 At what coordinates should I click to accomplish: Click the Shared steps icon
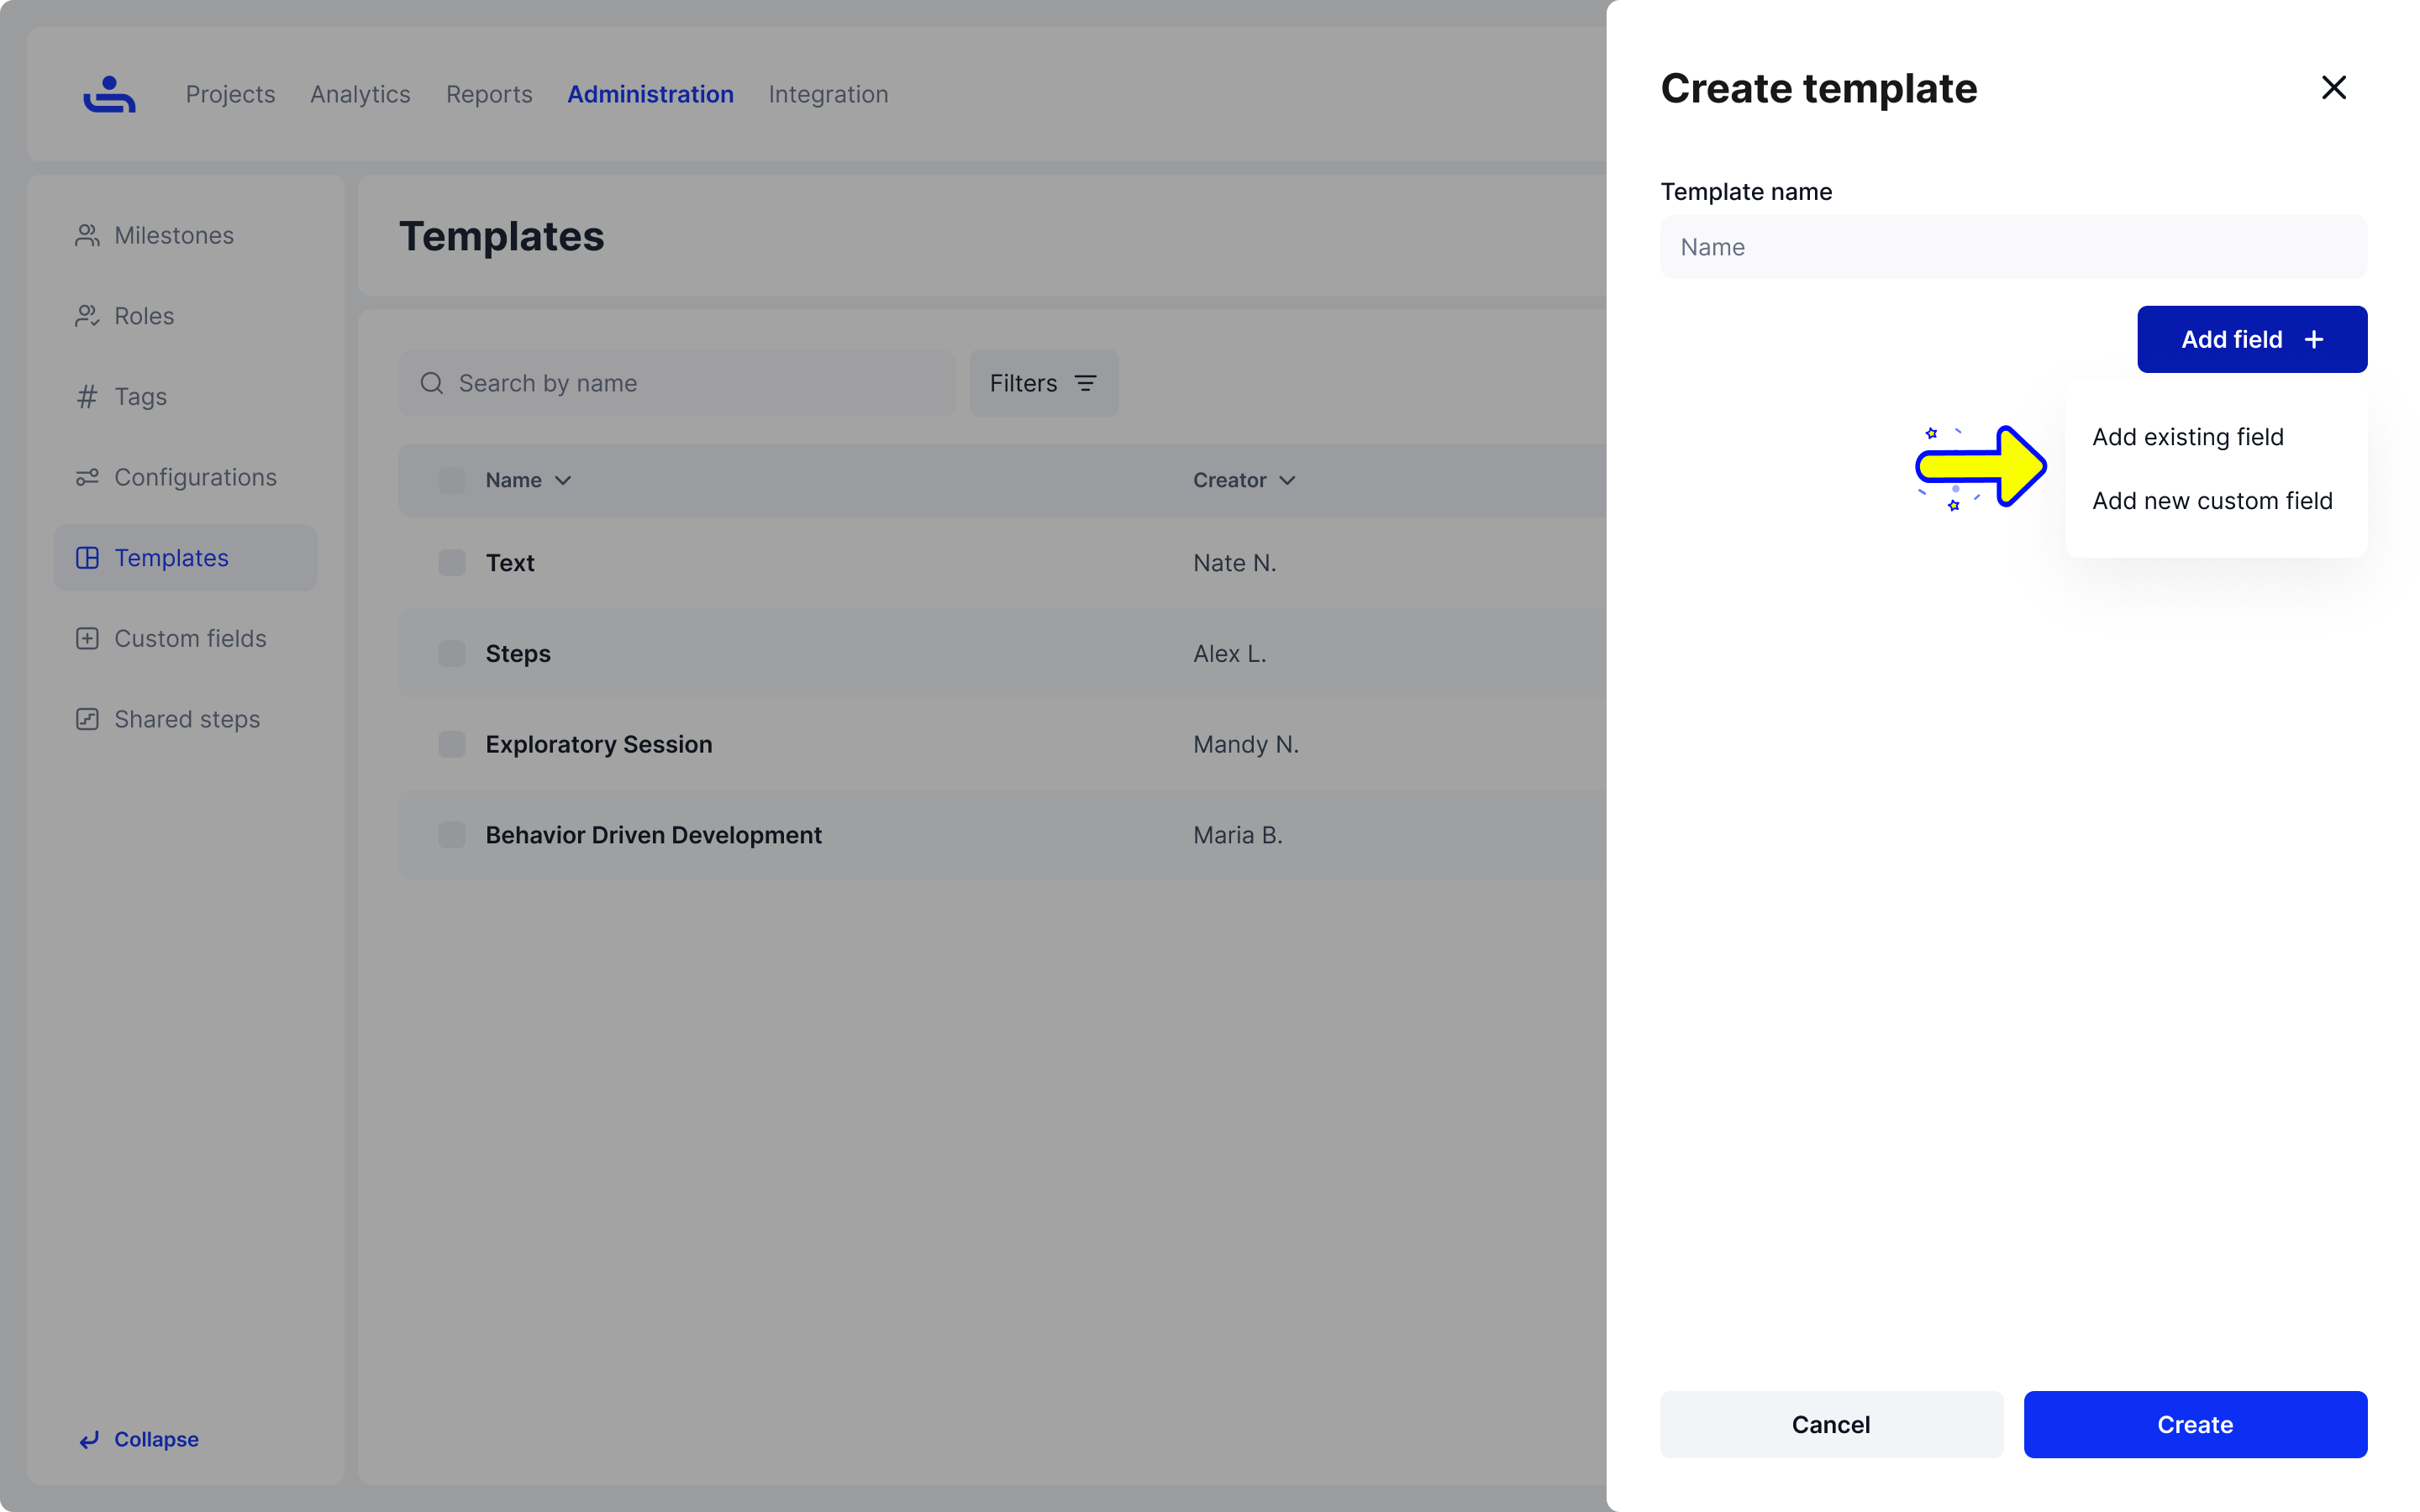click(87, 719)
